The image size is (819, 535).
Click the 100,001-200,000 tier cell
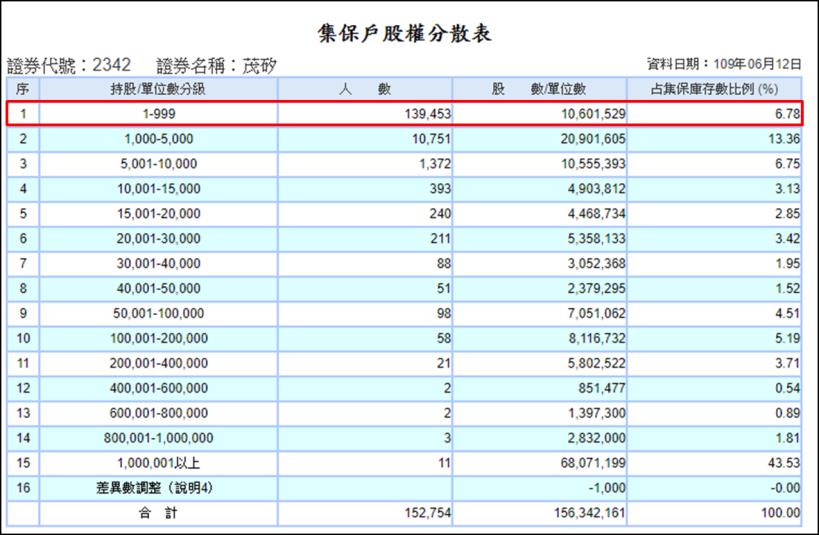157,338
